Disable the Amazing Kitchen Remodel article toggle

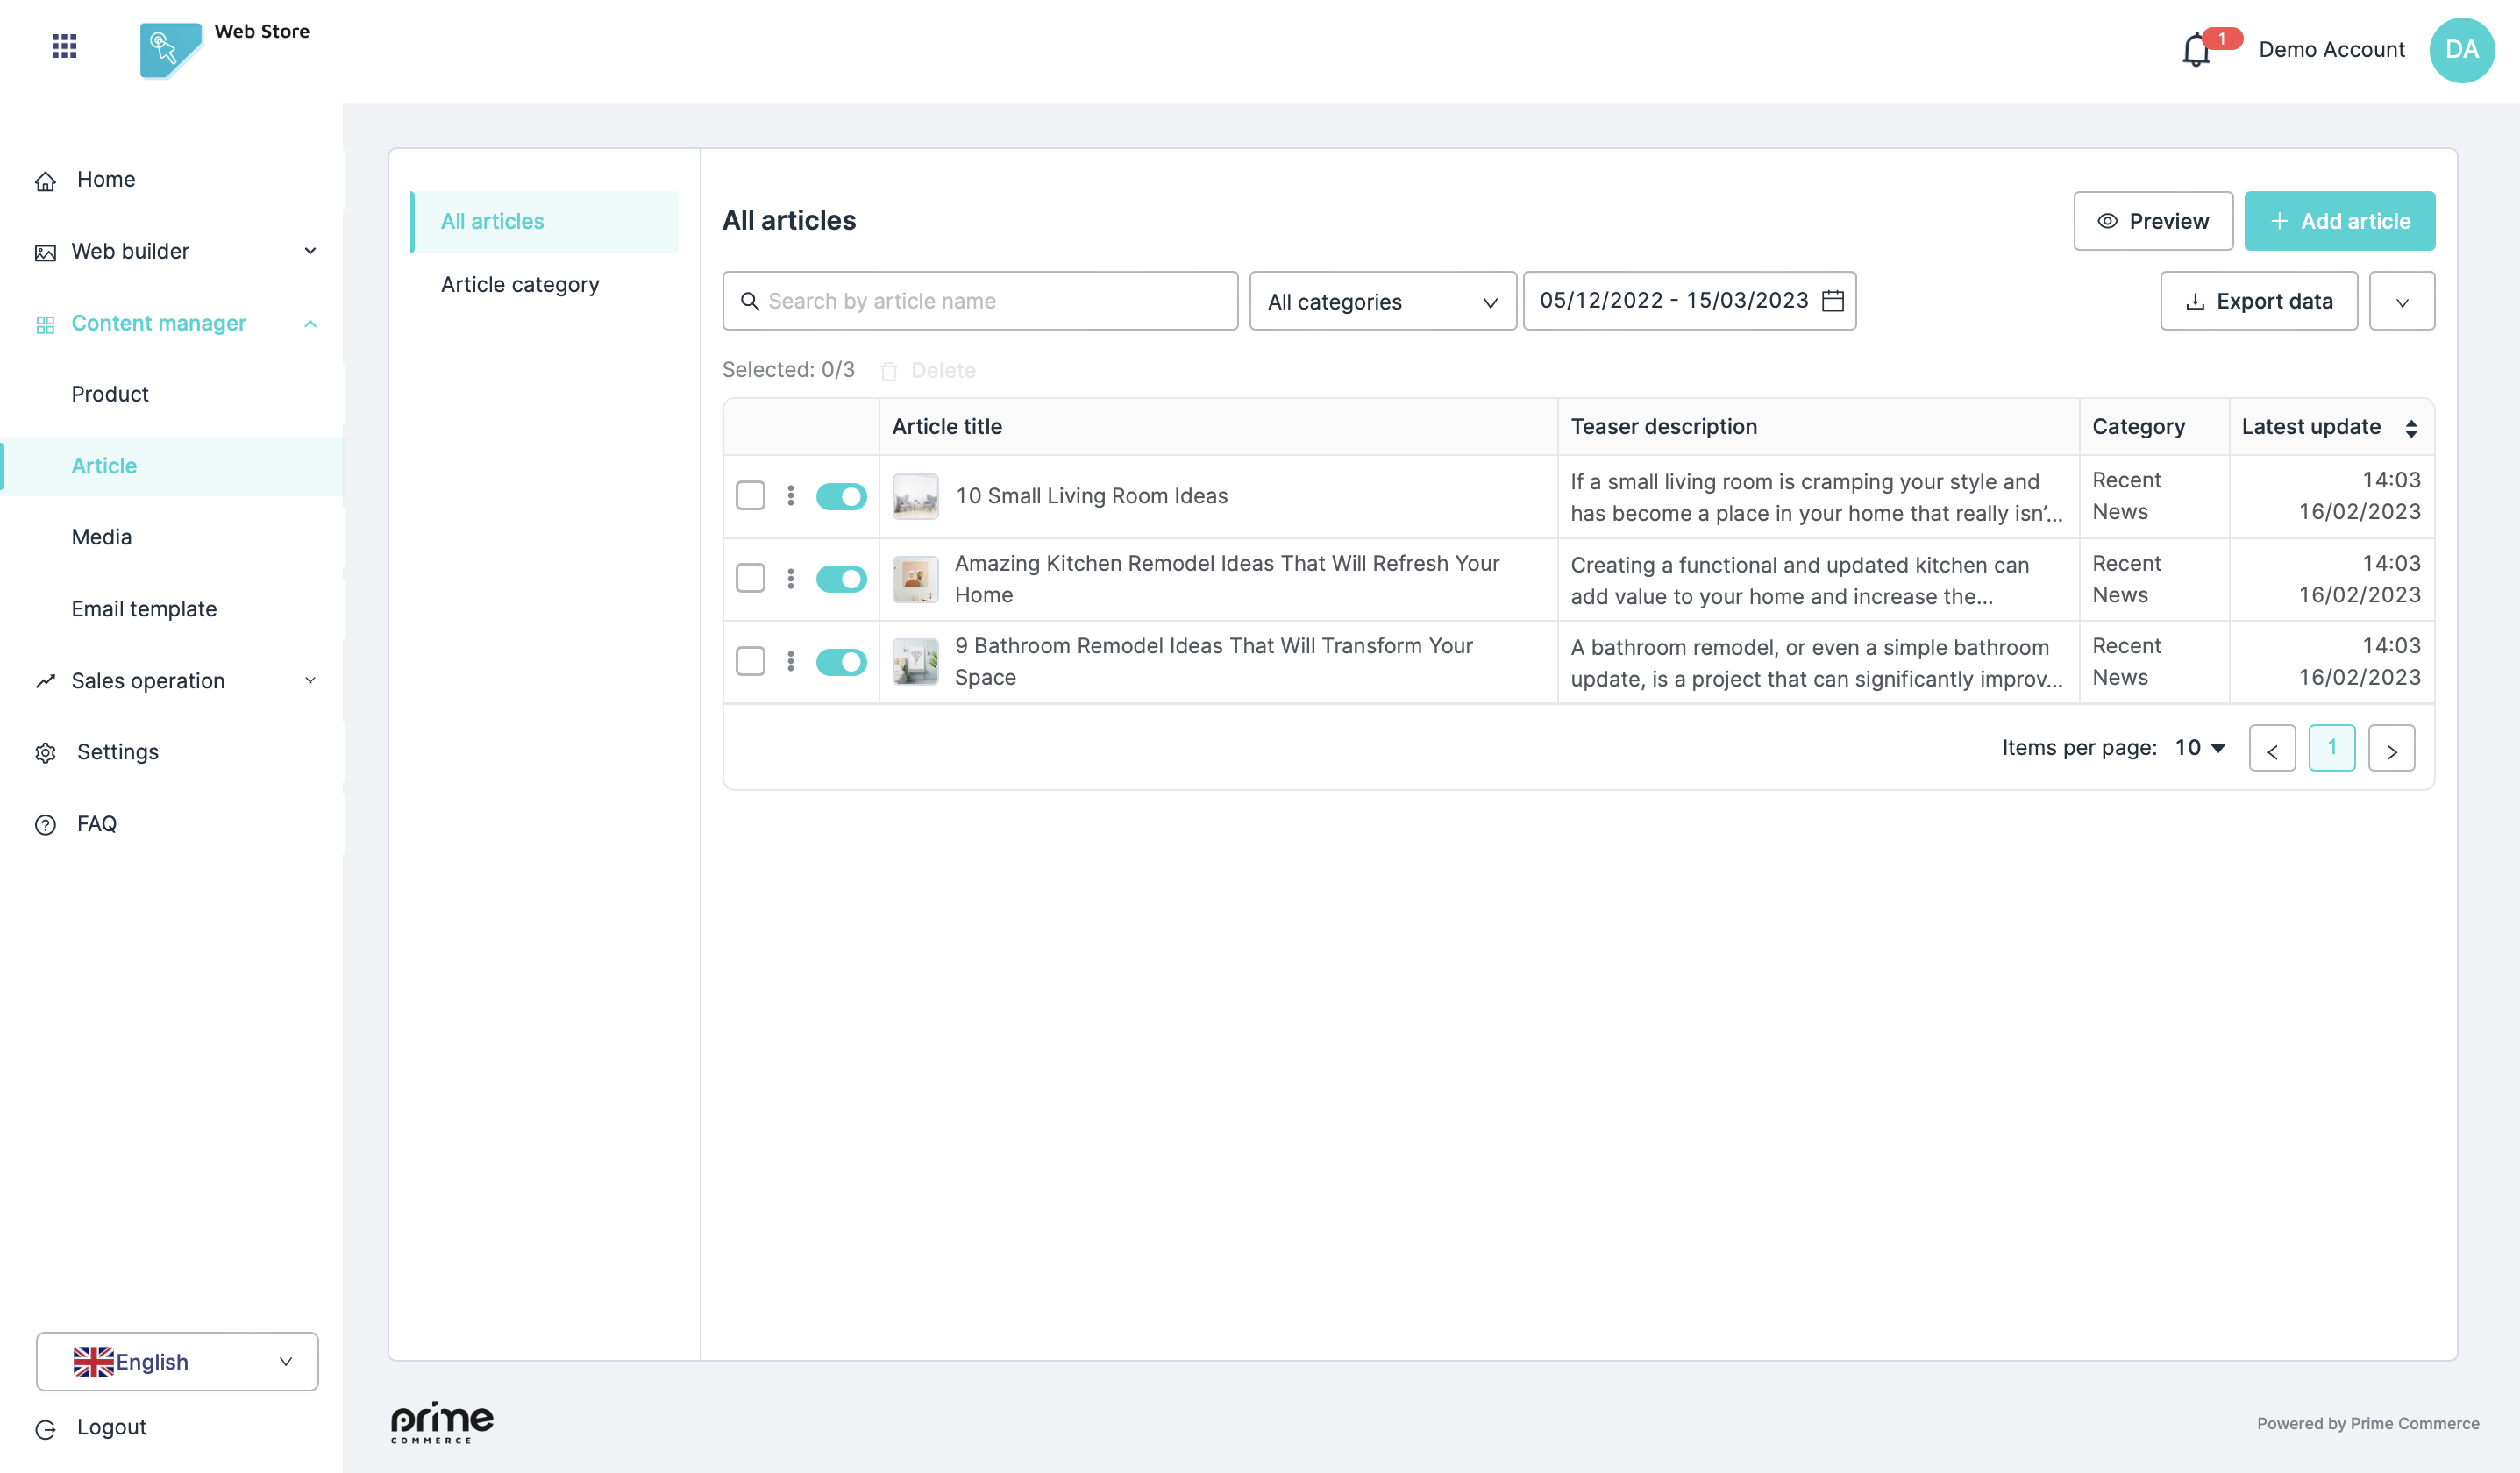click(x=841, y=579)
